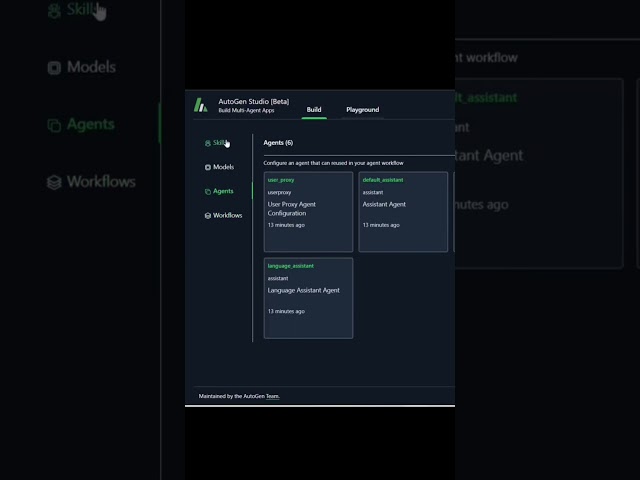Switch to the Build tab
Screen dimensions: 640x480
(x=314, y=109)
